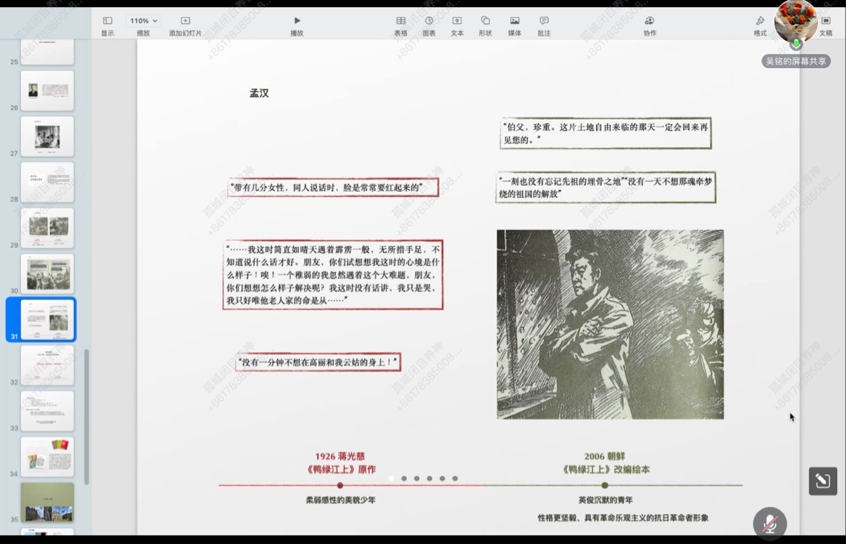Add a comment with 批注 icon
Viewport: 846px width, 544px height.
pos(544,25)
